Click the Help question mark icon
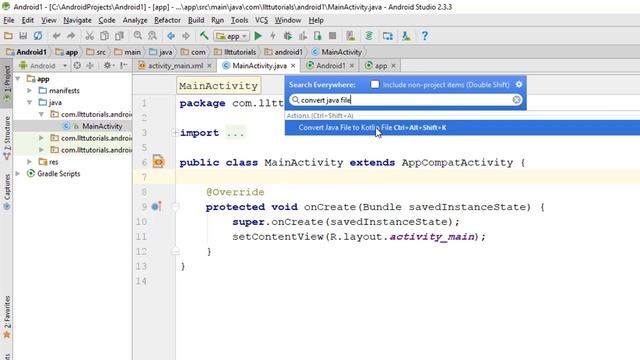Viewport: 640px width, 360px height. [x=424, y=36]
